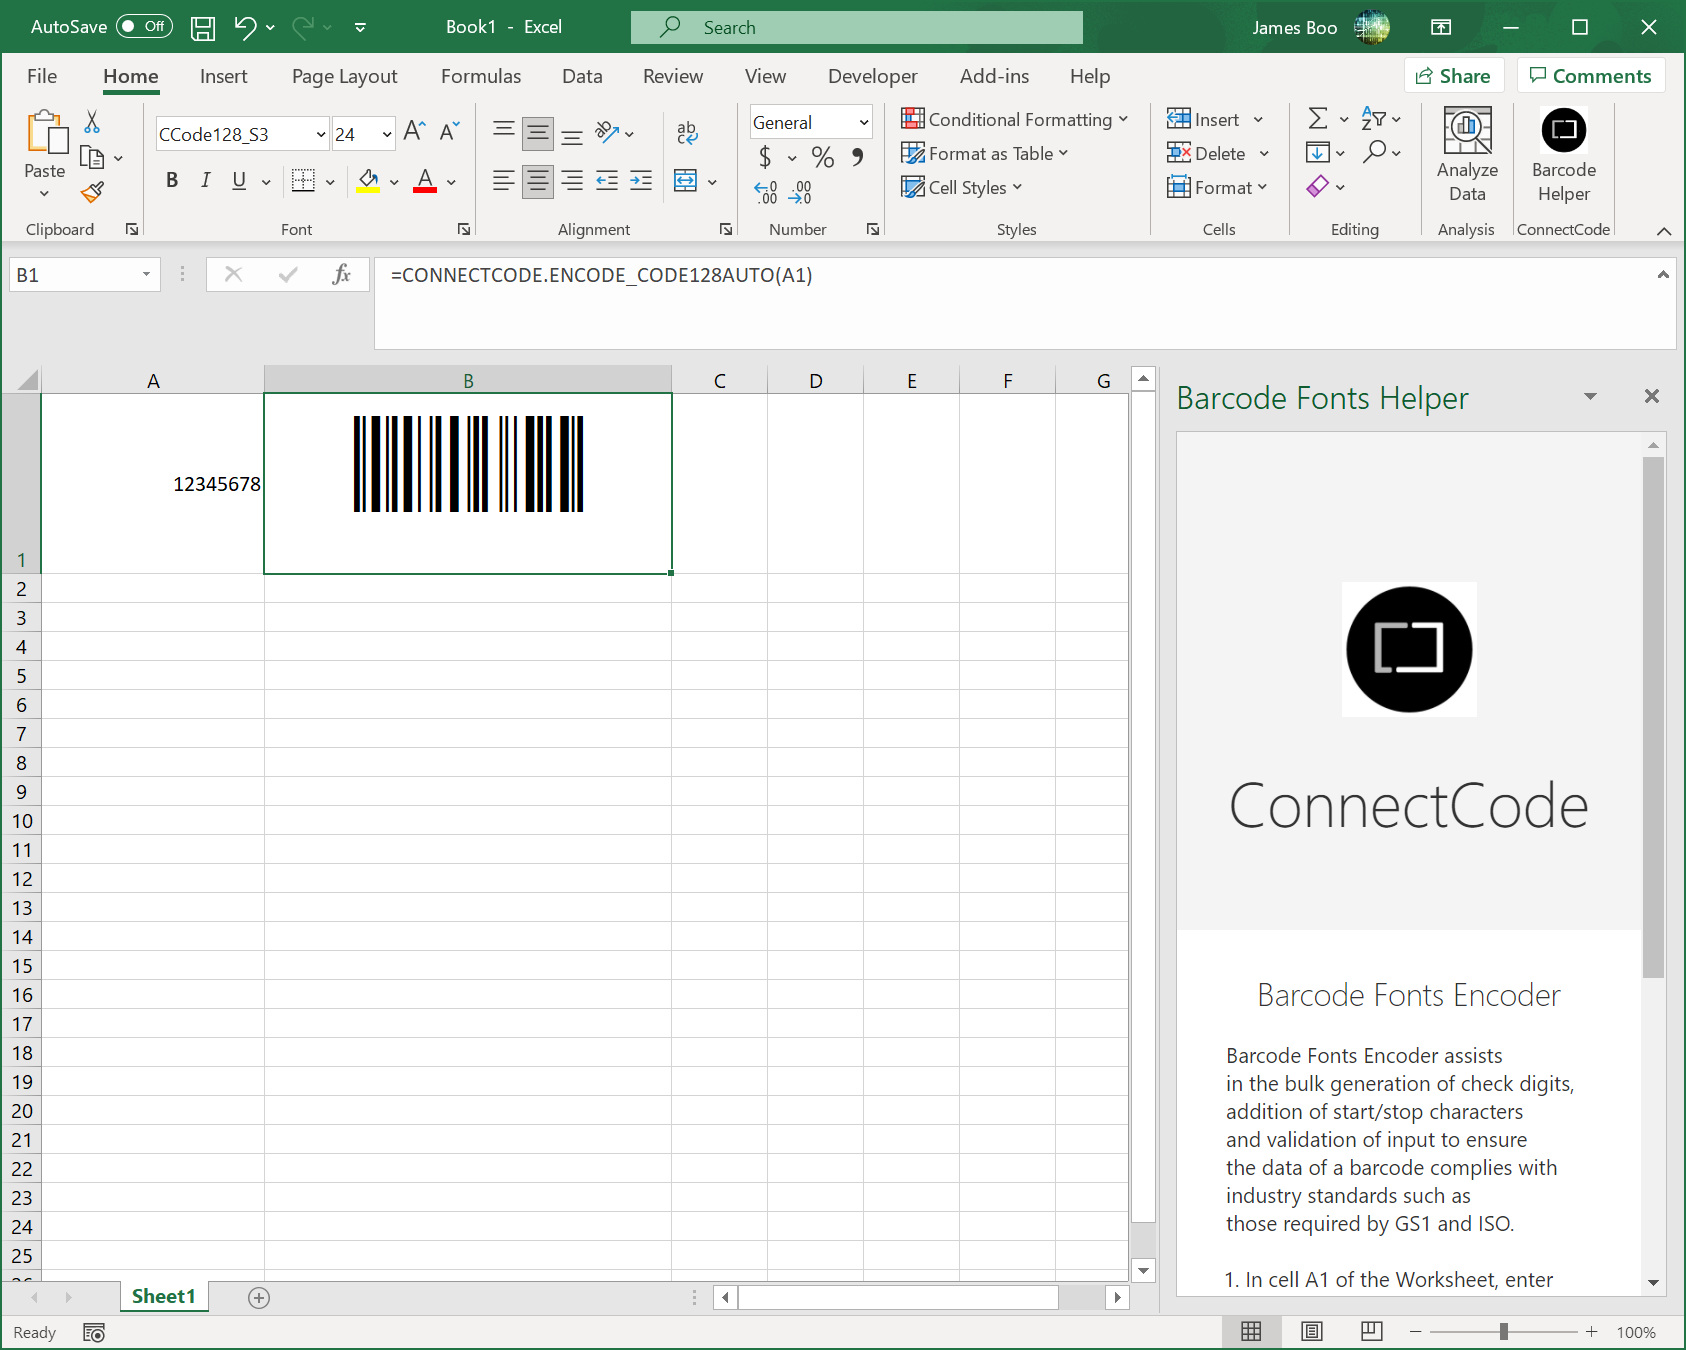The image size is (1686, 1350).
Task: Click the Merge & Center icon
Action: click(x=686, y=181)
